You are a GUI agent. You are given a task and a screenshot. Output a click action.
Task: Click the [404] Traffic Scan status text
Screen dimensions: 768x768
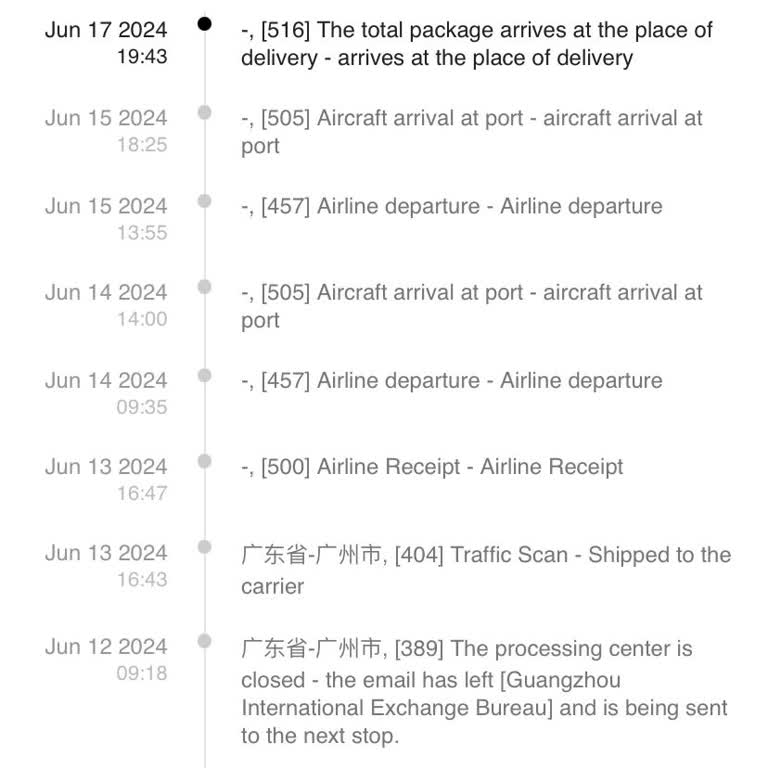pos(486,570)
